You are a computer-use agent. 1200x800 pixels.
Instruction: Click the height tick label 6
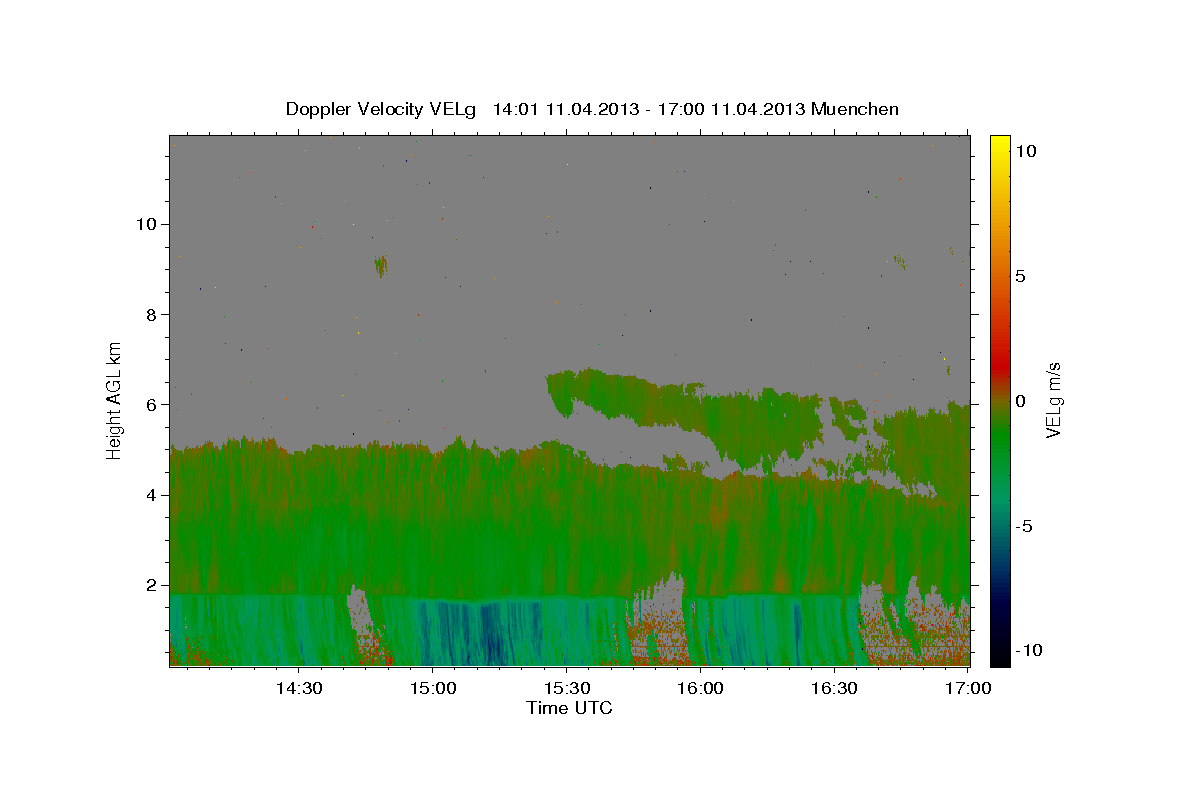coord(150,405)
